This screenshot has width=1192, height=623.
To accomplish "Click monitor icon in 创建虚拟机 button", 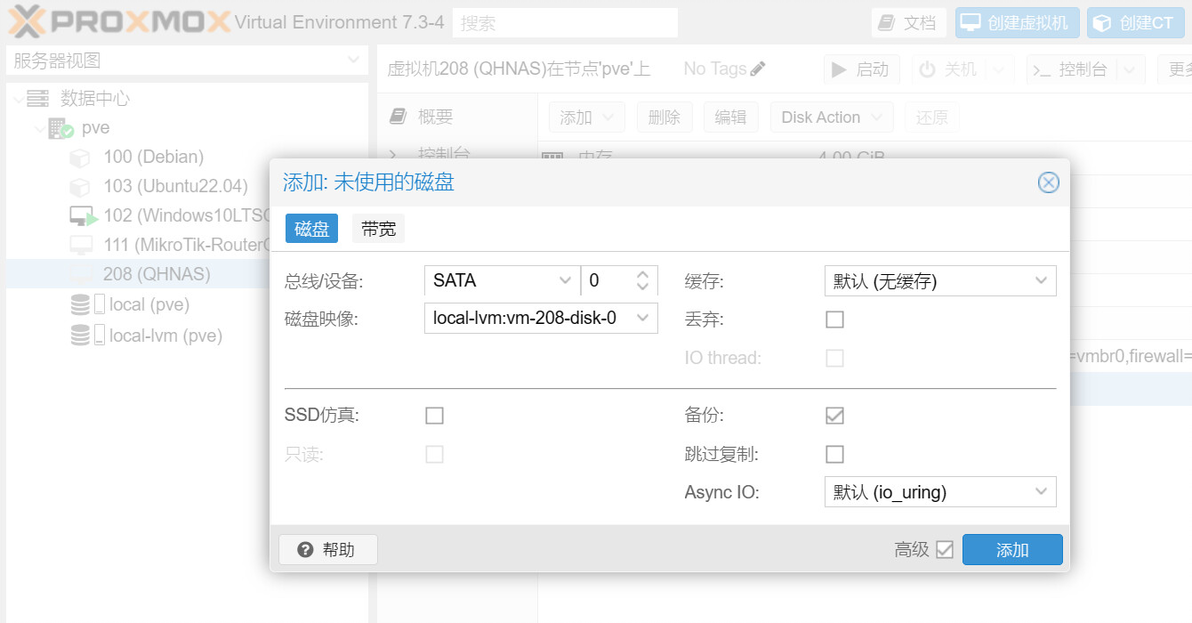I will 970,22.
